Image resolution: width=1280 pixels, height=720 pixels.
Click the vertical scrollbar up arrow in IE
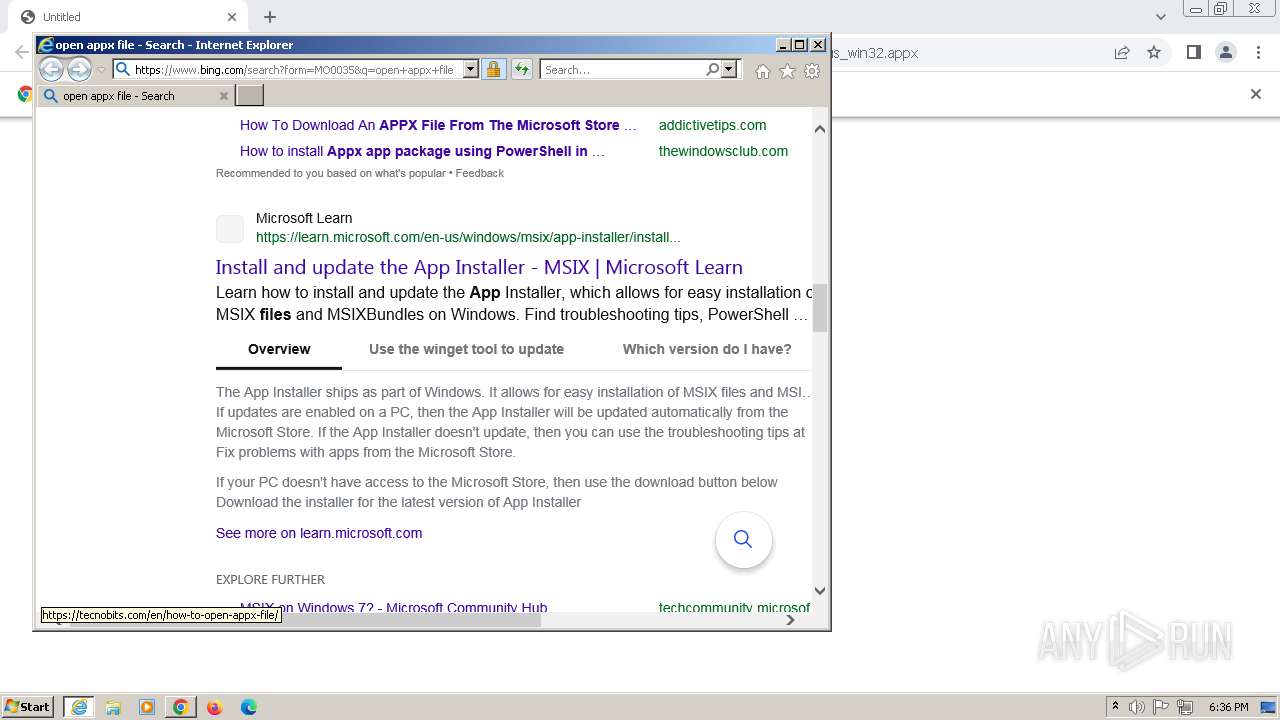click(x=820, y=129)
